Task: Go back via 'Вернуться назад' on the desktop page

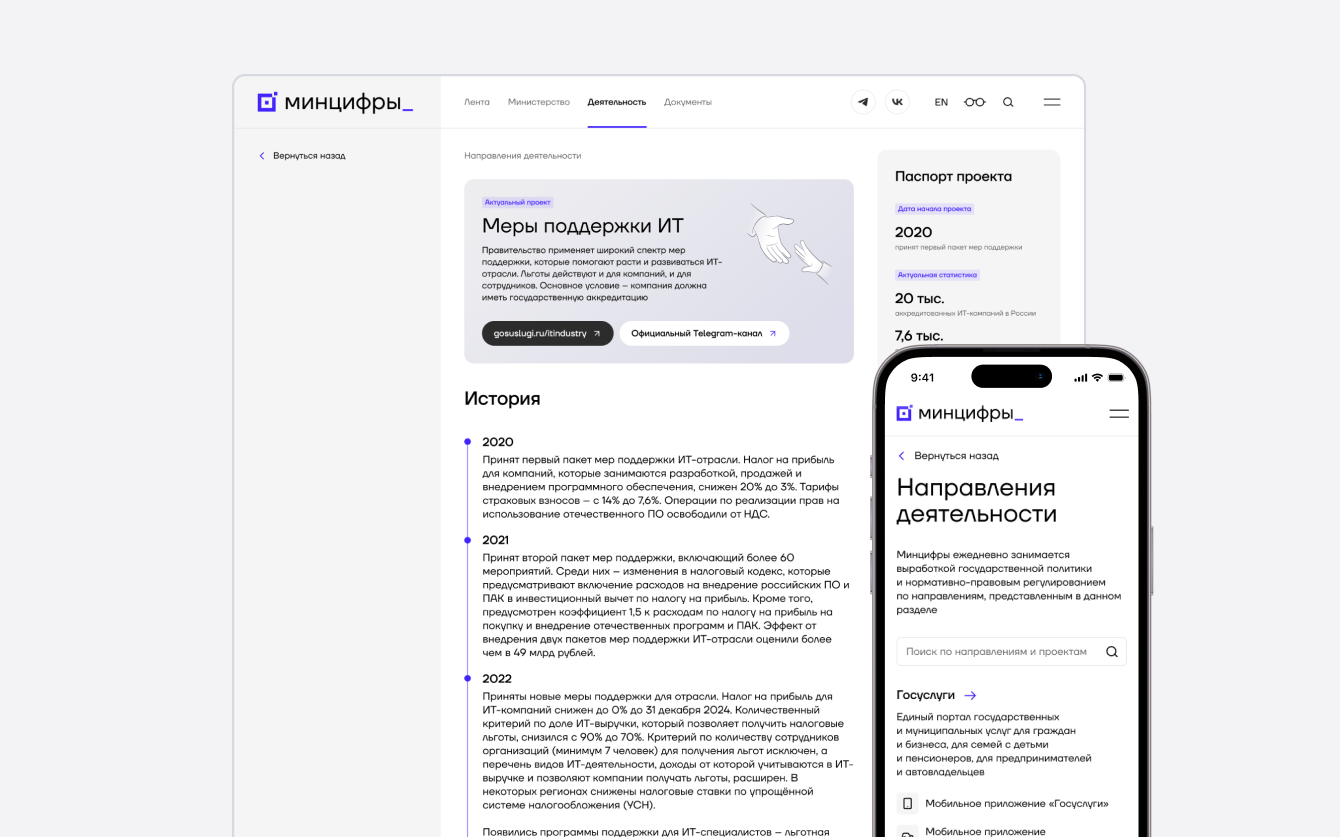Action: pos(302,156)
